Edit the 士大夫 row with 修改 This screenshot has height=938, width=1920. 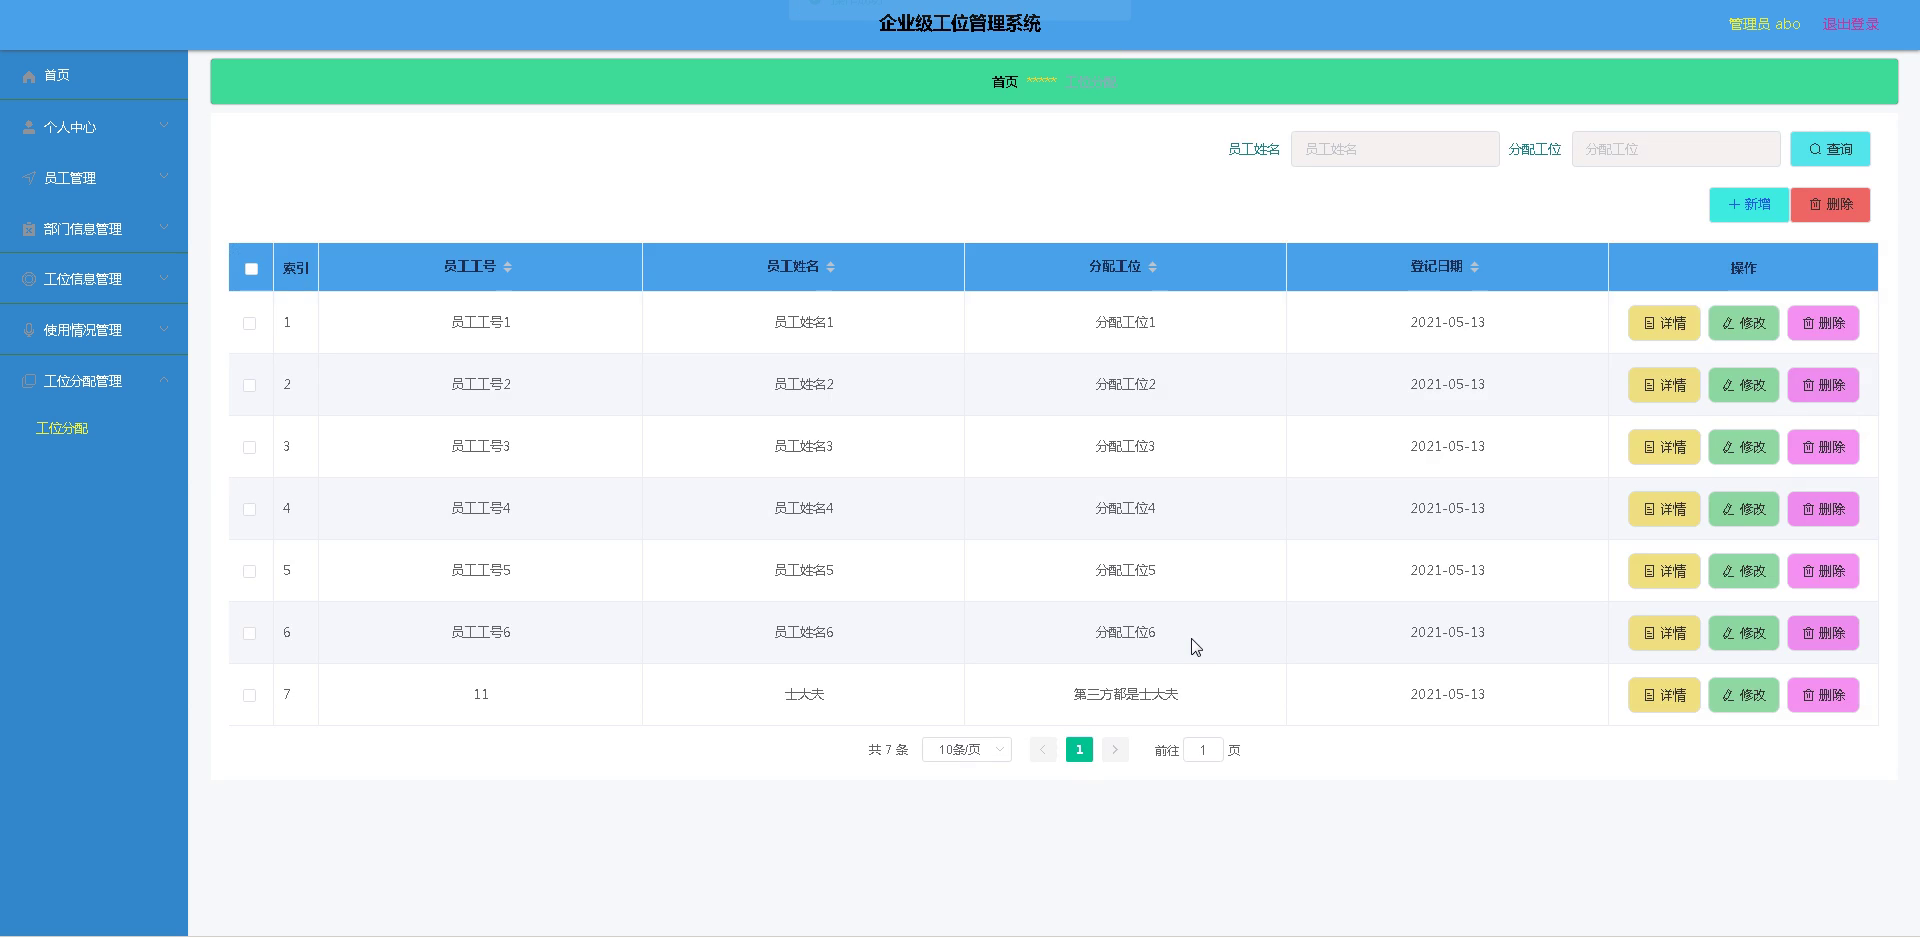(1744, 695)
